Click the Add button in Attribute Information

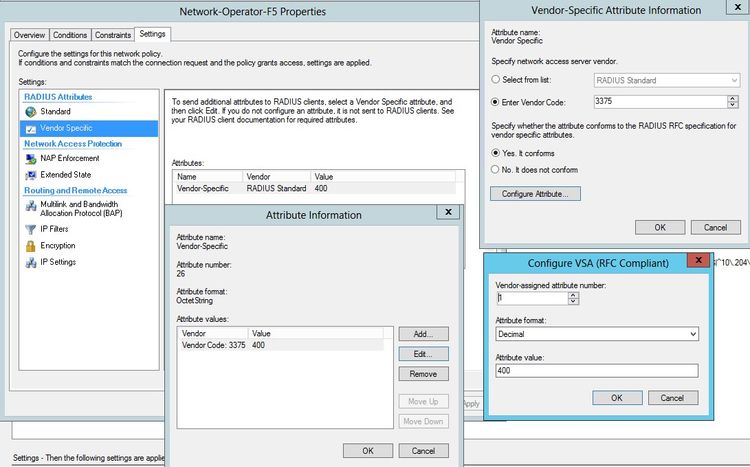pos(423,334)
